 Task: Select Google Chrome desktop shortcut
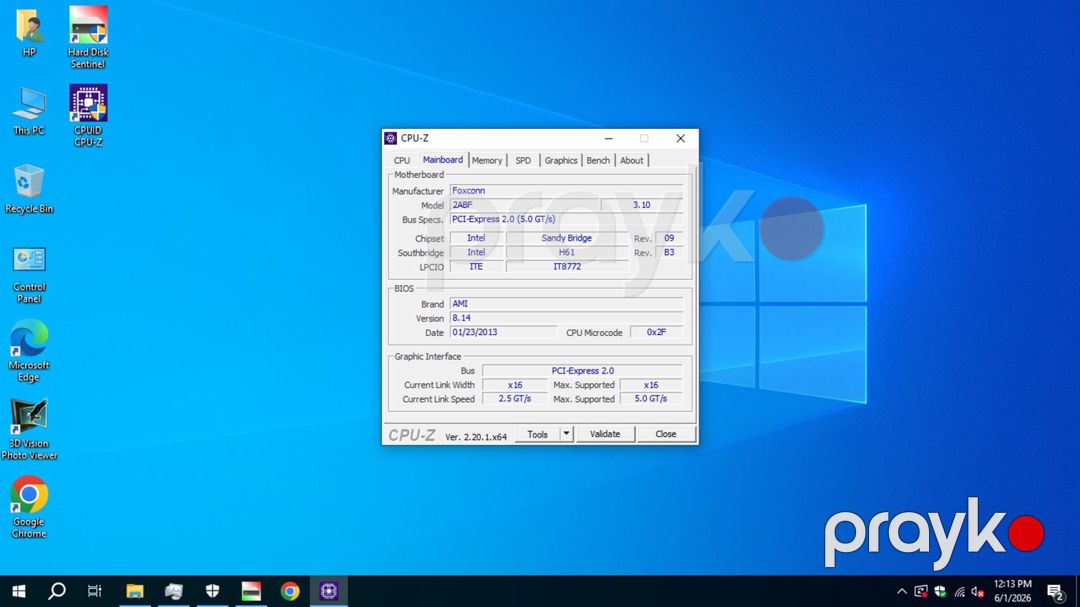pos(29,507)
